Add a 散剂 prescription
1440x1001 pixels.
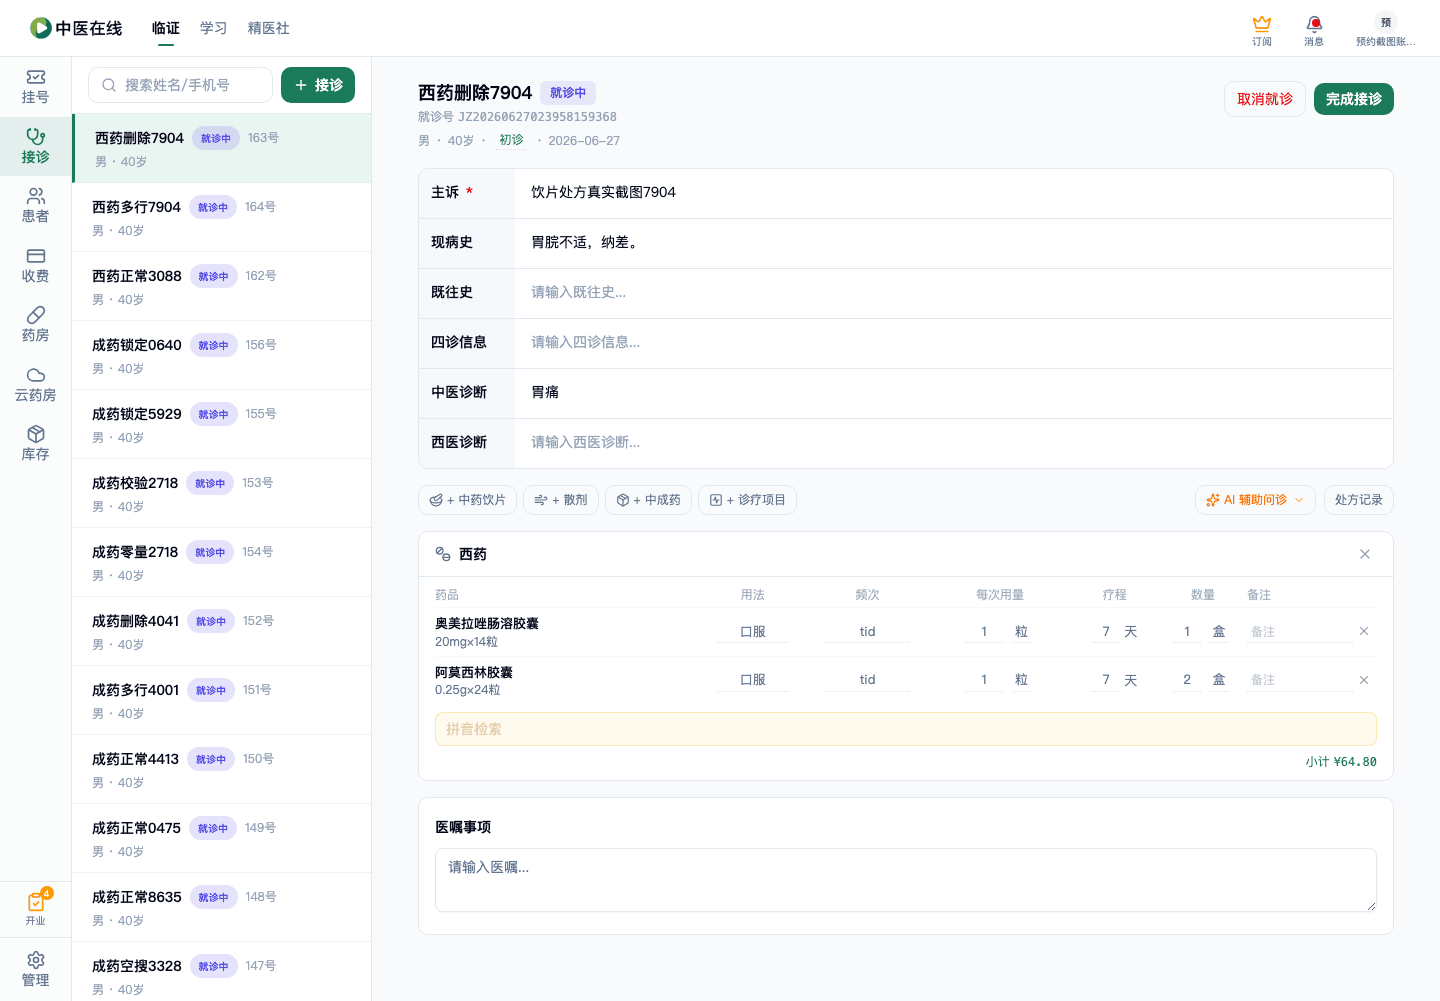(x=561, y=500)
